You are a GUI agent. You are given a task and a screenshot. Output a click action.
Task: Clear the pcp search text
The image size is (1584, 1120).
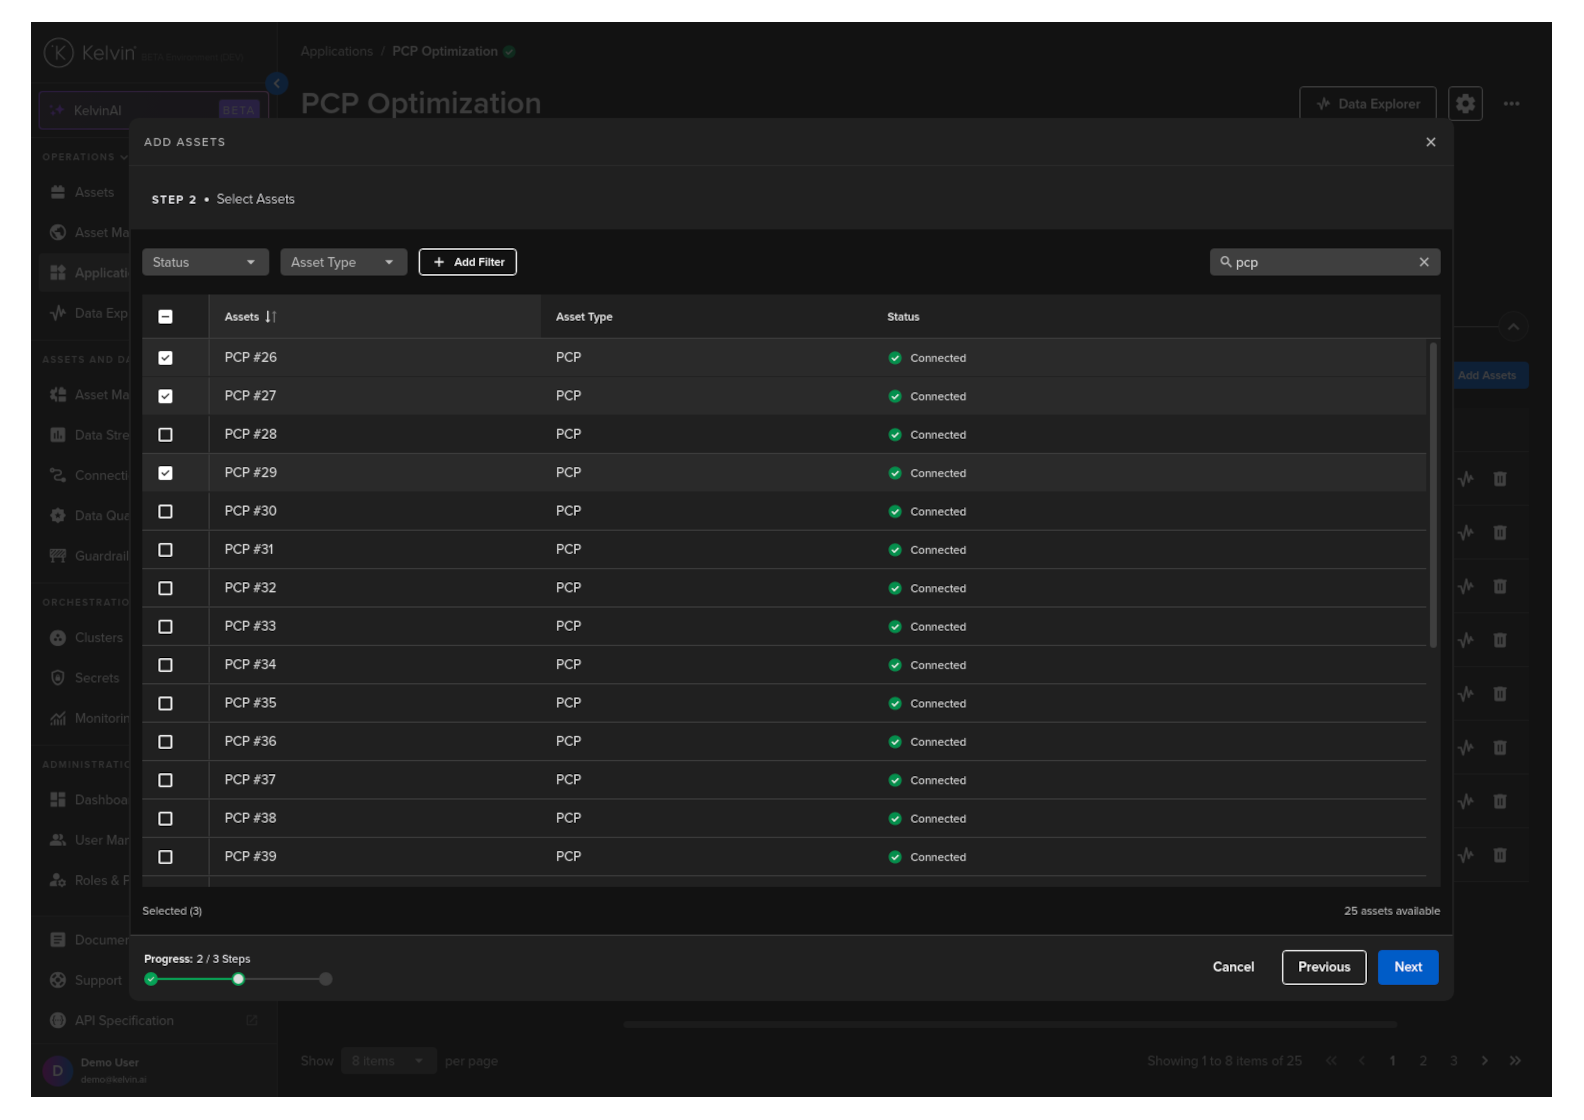pos(1423,262)
